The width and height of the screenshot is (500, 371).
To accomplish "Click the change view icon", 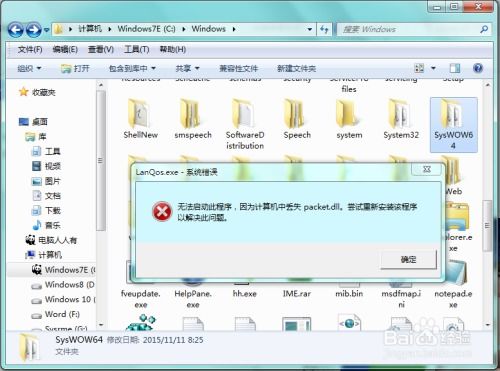I will coord(419,68).
